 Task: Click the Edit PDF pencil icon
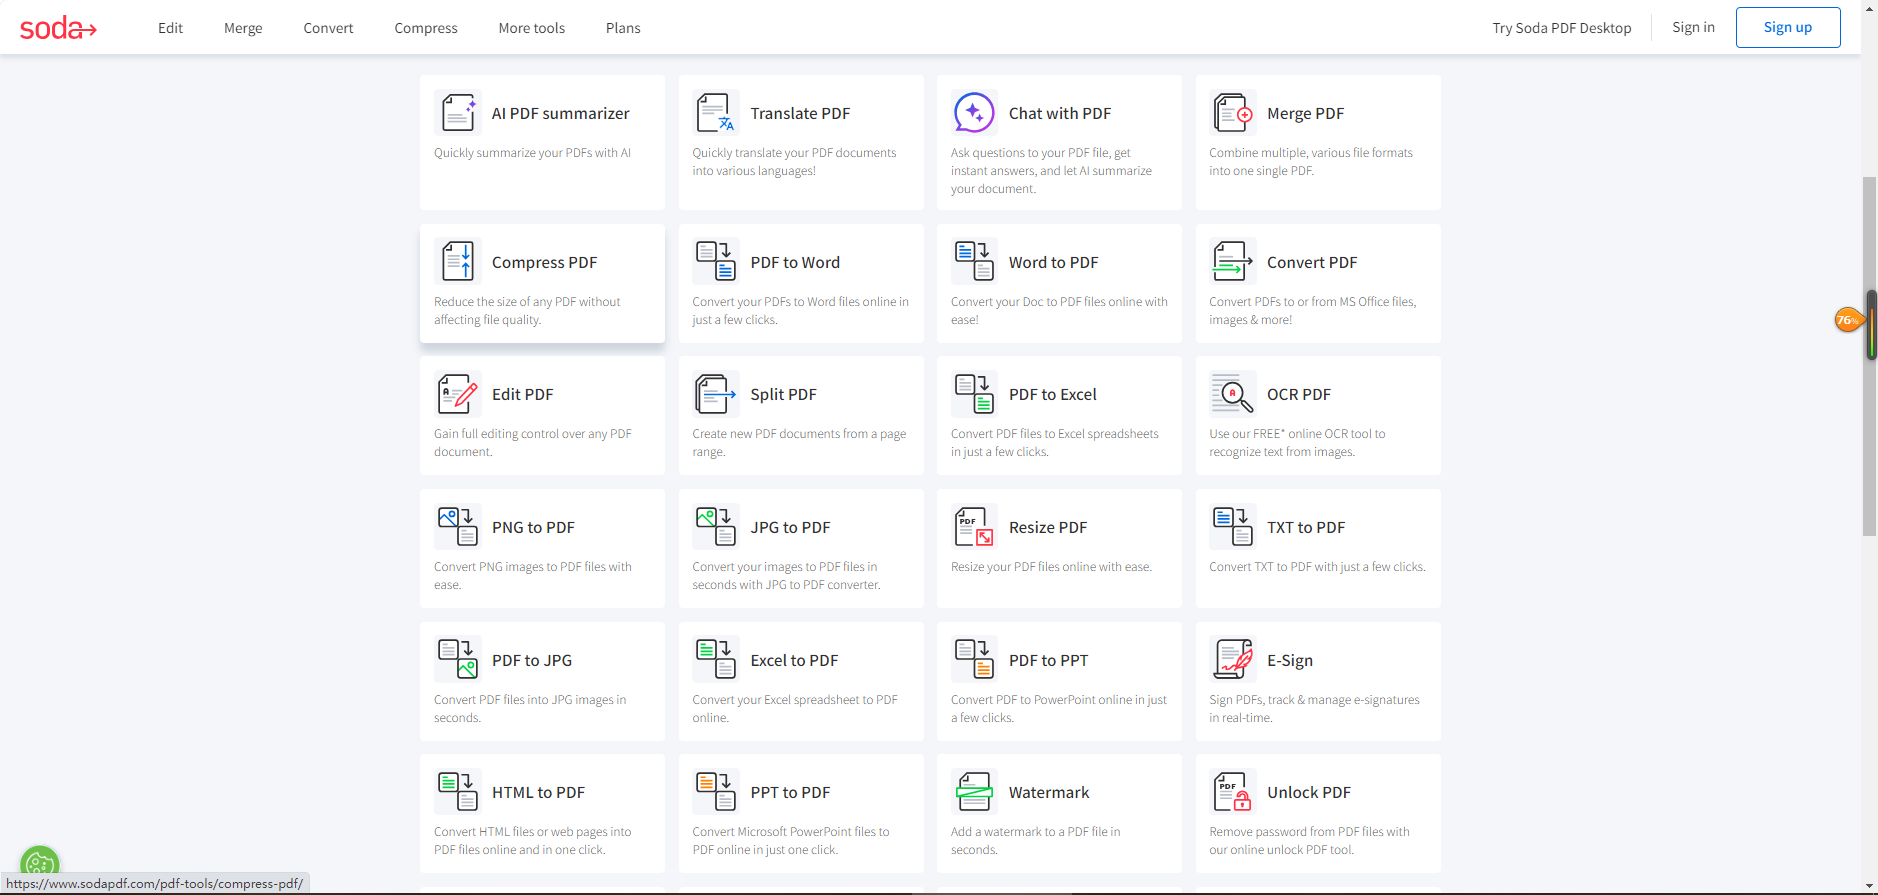(458, 394)
